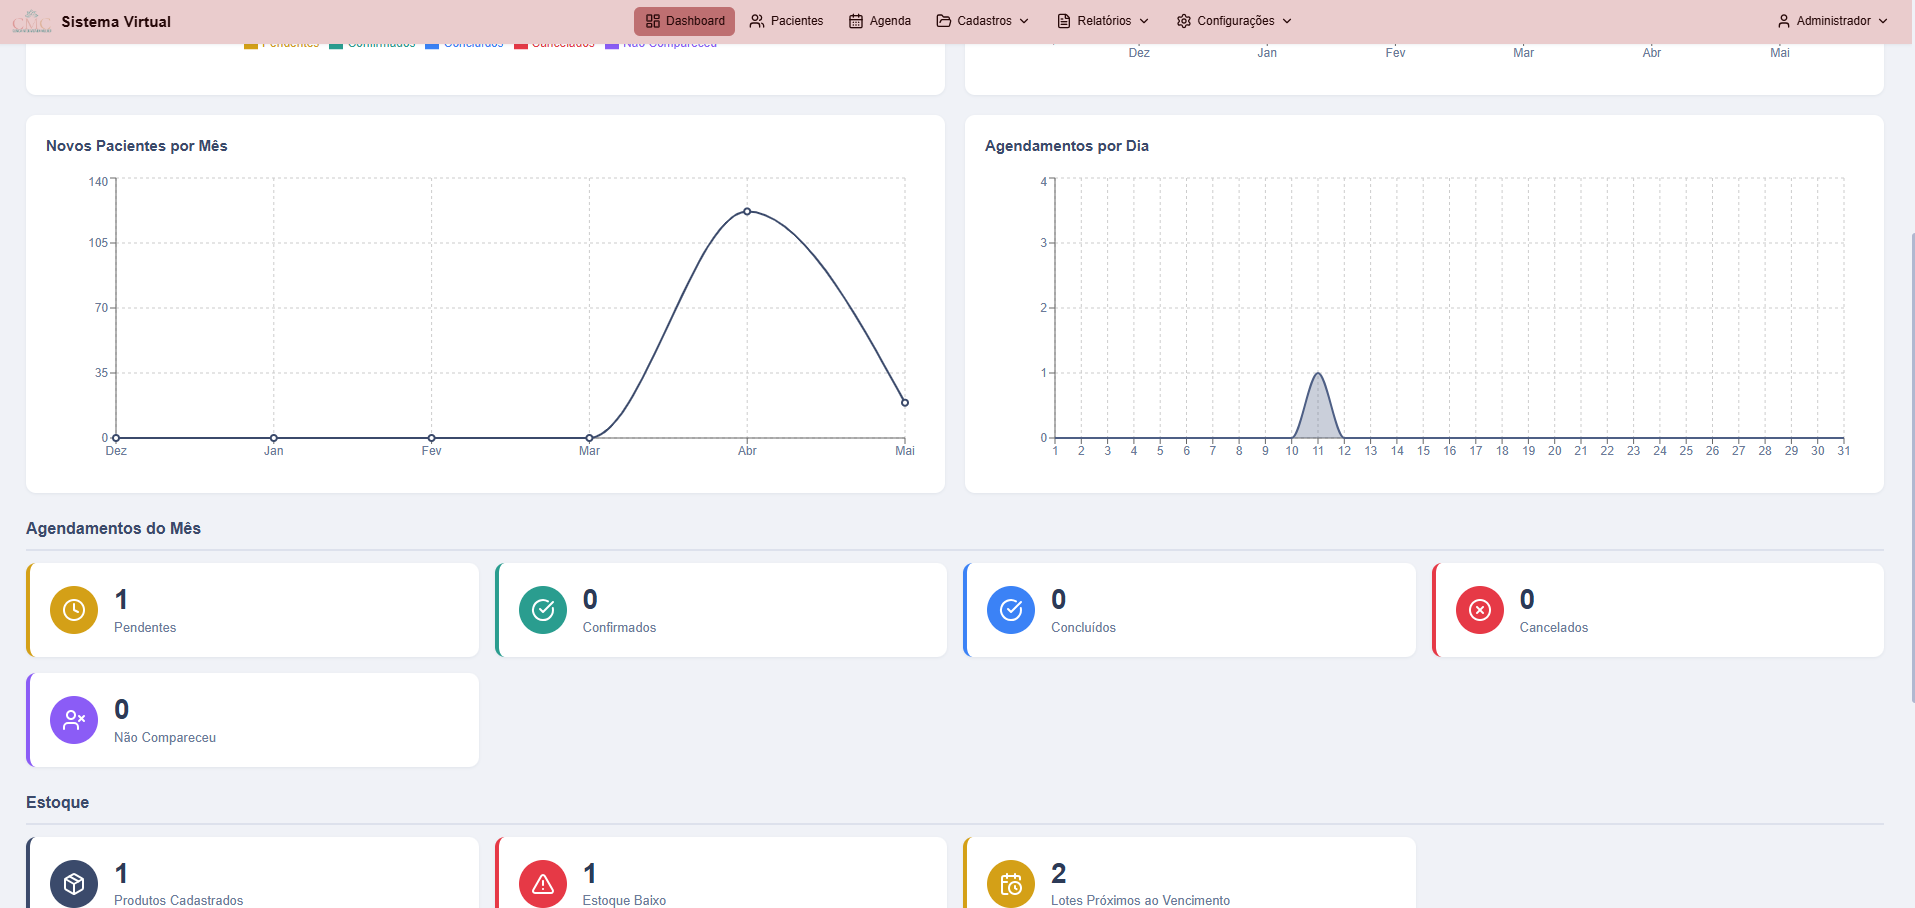
Task: Click the Administrador chevron arrow
Action: point(1883,21)
